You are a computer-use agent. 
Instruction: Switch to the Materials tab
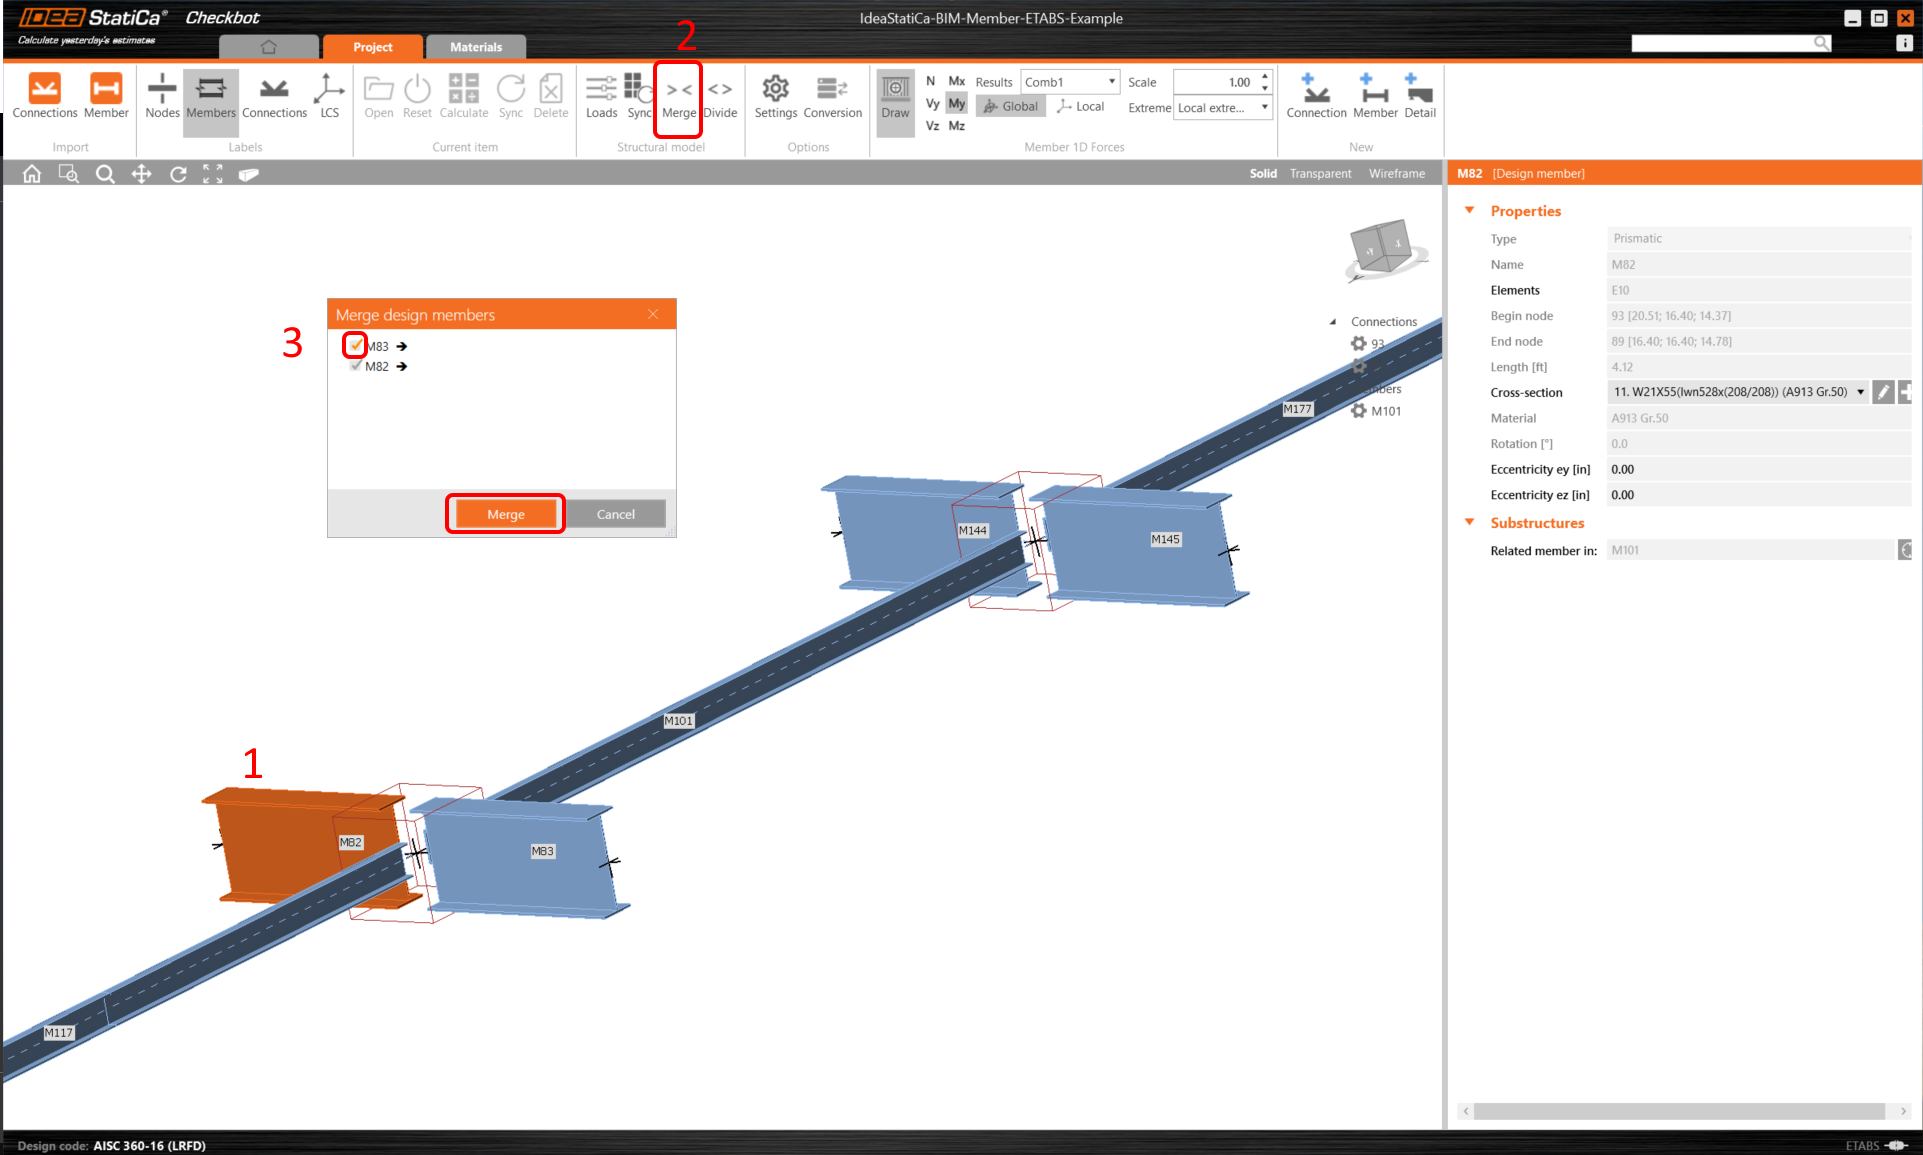coord(475,46)
